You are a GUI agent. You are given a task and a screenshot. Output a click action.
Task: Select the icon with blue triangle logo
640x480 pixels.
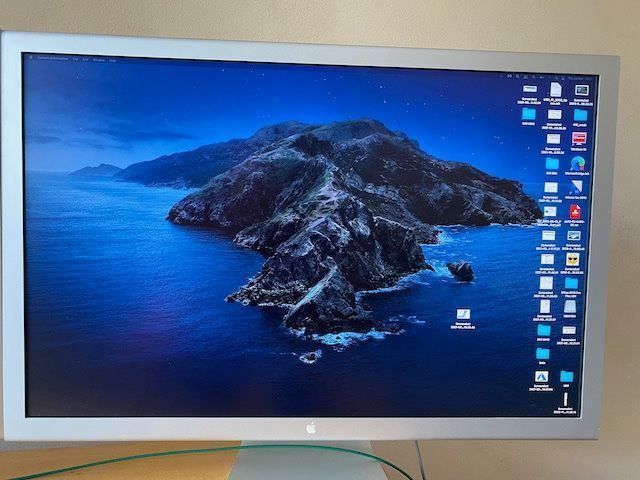click(x=542, y=377)
